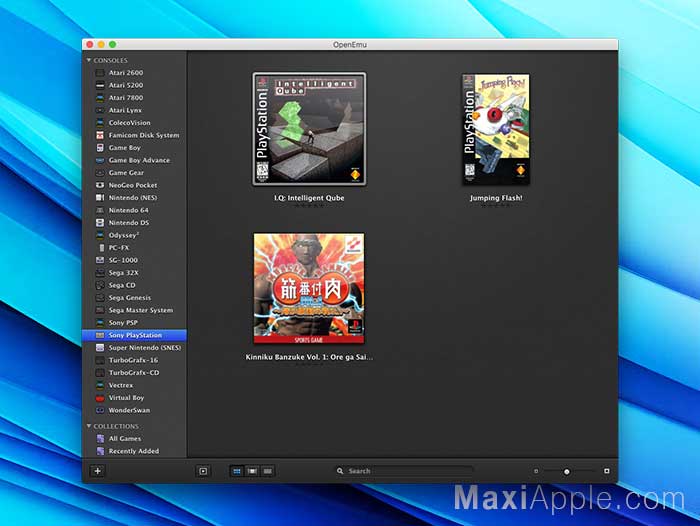Click the Atari 5200 console icon
The width and height of the screenshot is (700, 526).
click(x=100, y=85)
